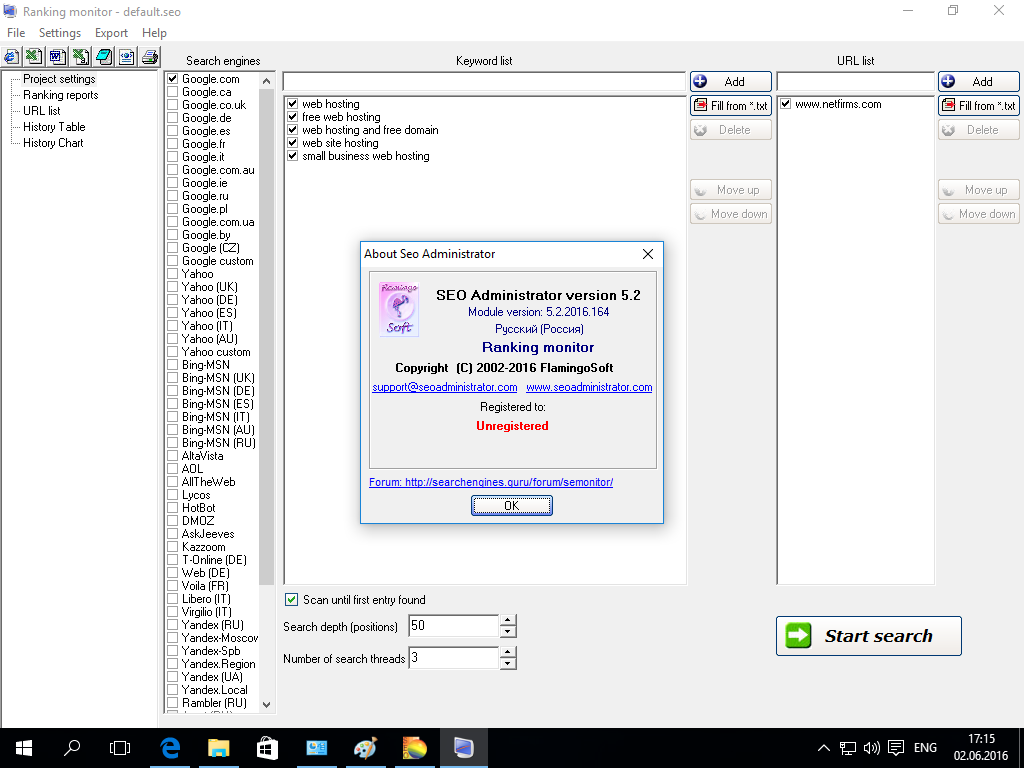Open www.seoadministrator.com link
Viewport: 1024px width, 768px height.
point(589,387)
